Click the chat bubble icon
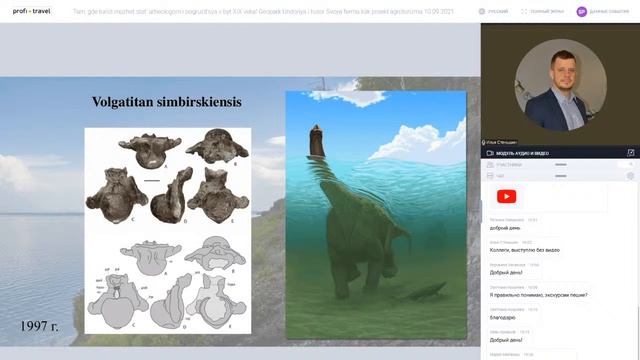Screen dimensions: 640x360 tap(490, 176)
